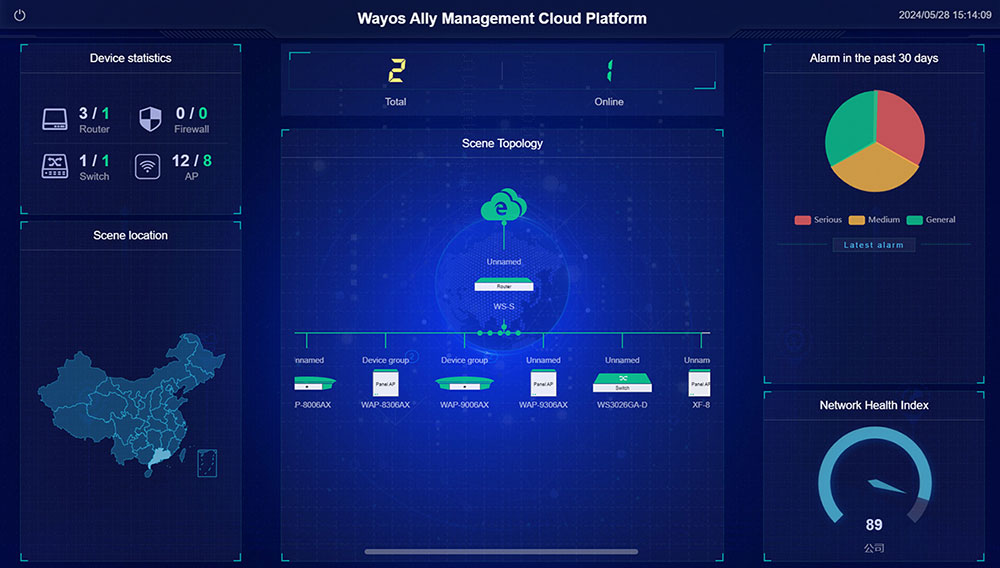Image resolution: width=1000 pixels, height=568 pixels.
Task: Click the Network Health Index gauge
Action: (874, 475)
